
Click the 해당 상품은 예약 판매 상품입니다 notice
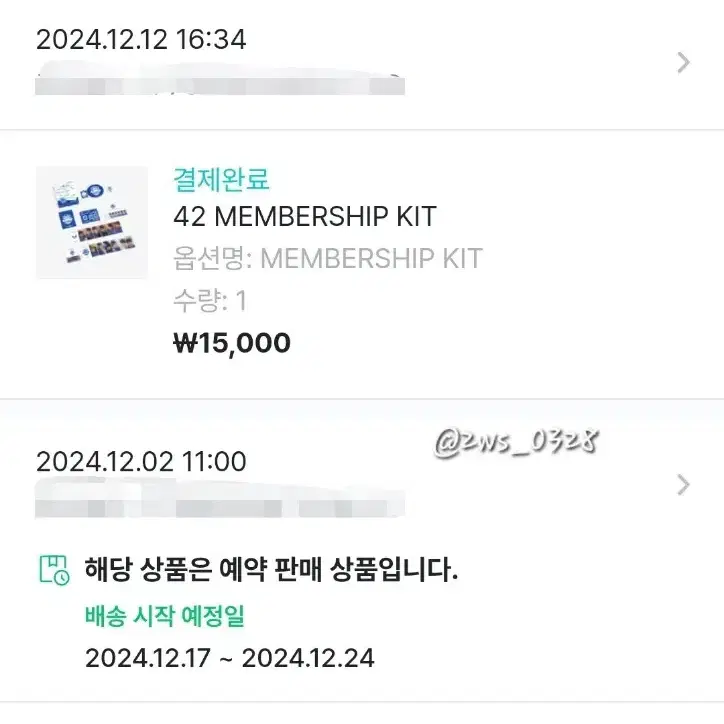coord(271,569)
